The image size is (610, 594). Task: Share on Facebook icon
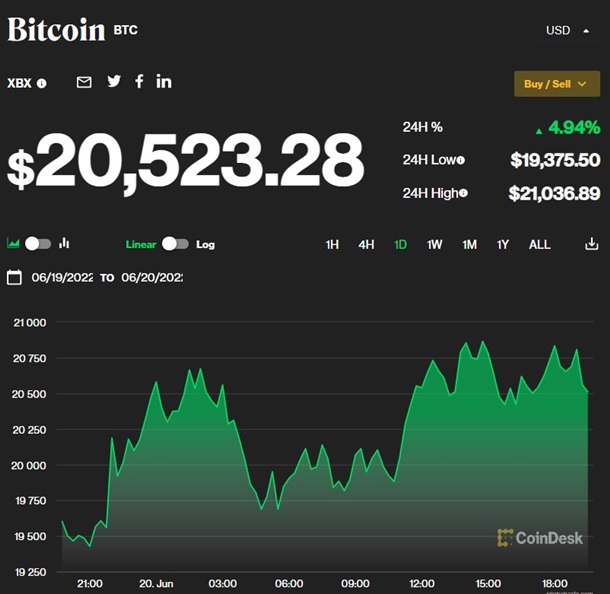coord(139,81)
